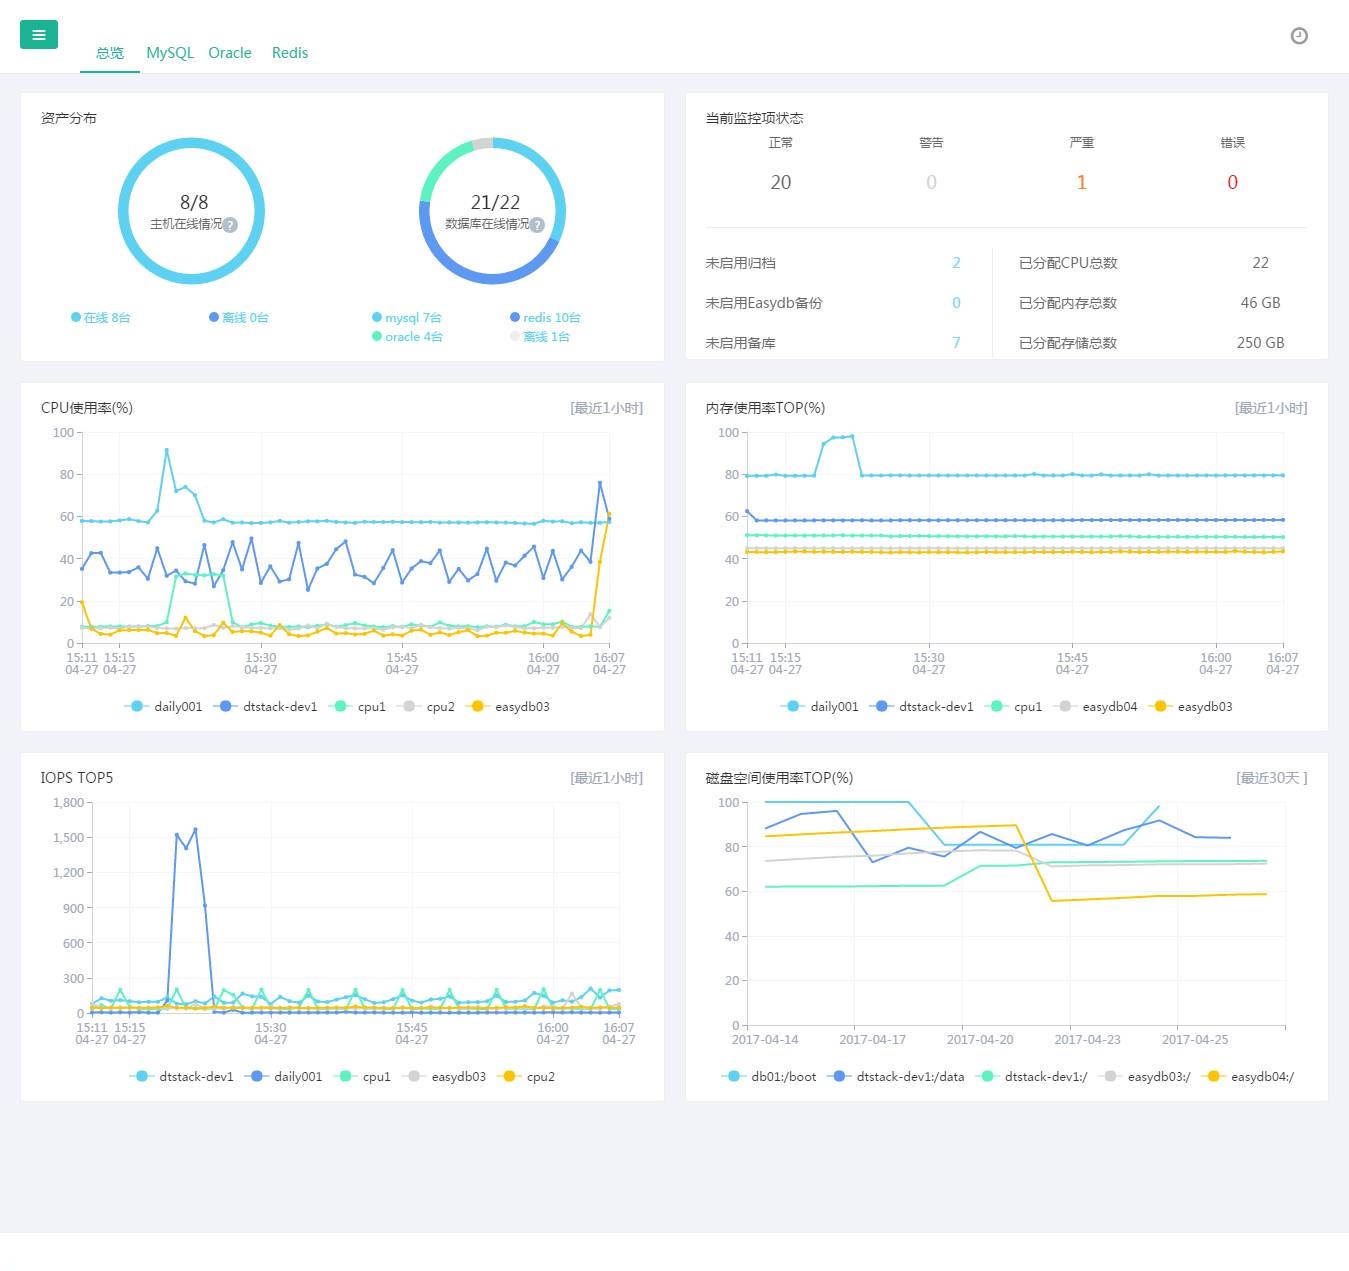Toggle dtstack-dev1:/data series in disk legend

click(896, 1077)
